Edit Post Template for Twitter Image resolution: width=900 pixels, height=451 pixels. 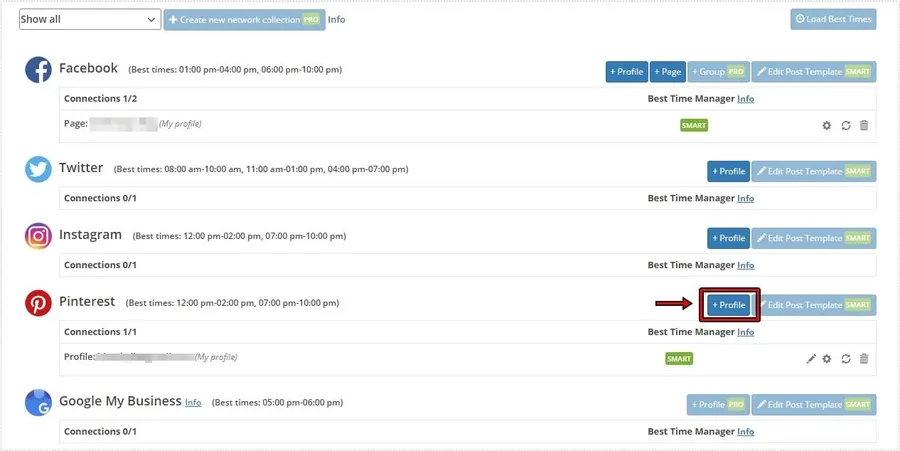point(813,171)
